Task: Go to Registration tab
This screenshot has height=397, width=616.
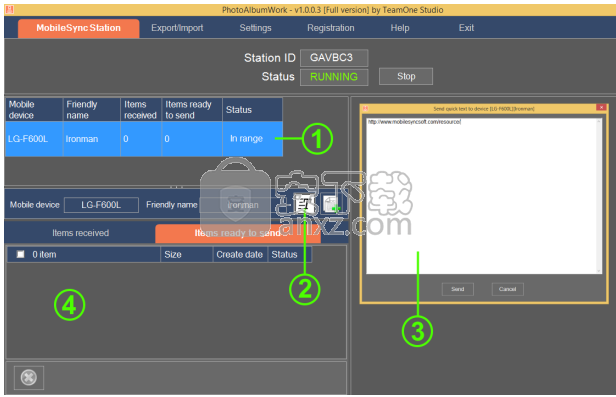Action: pyautogui.click(x=331, y=28)
